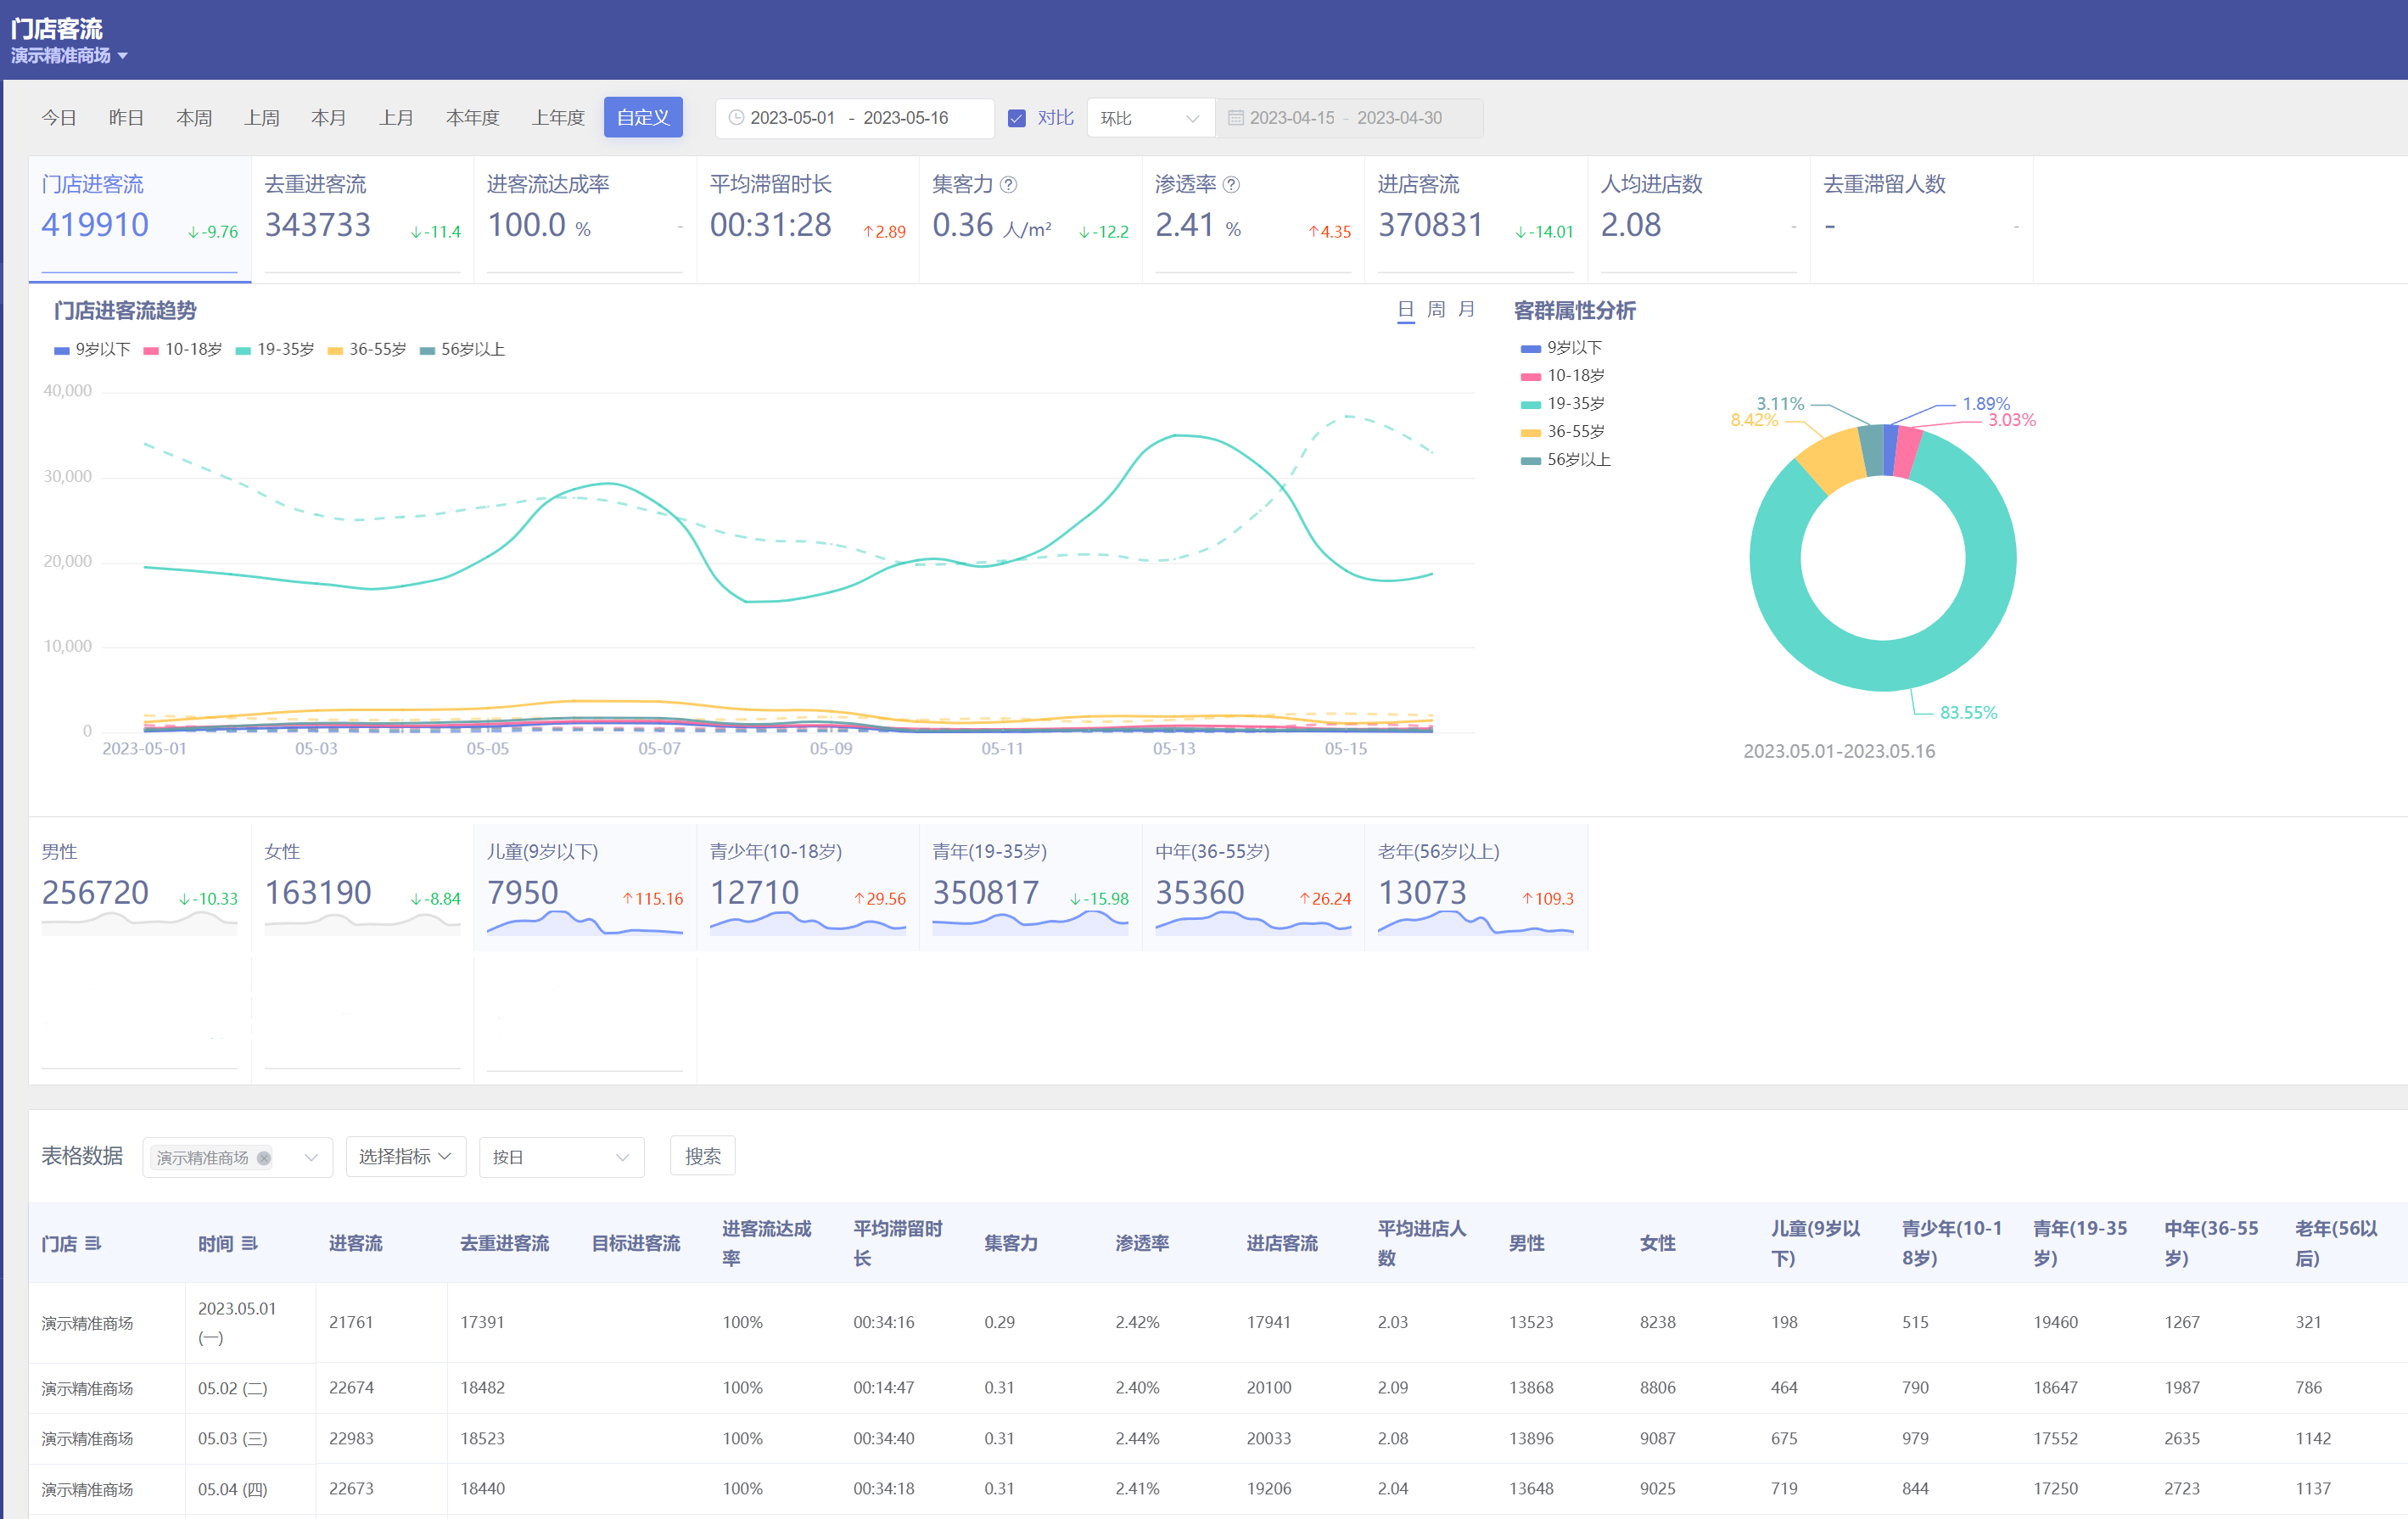Toggle 19-35岁 series in trend legend

275,350
